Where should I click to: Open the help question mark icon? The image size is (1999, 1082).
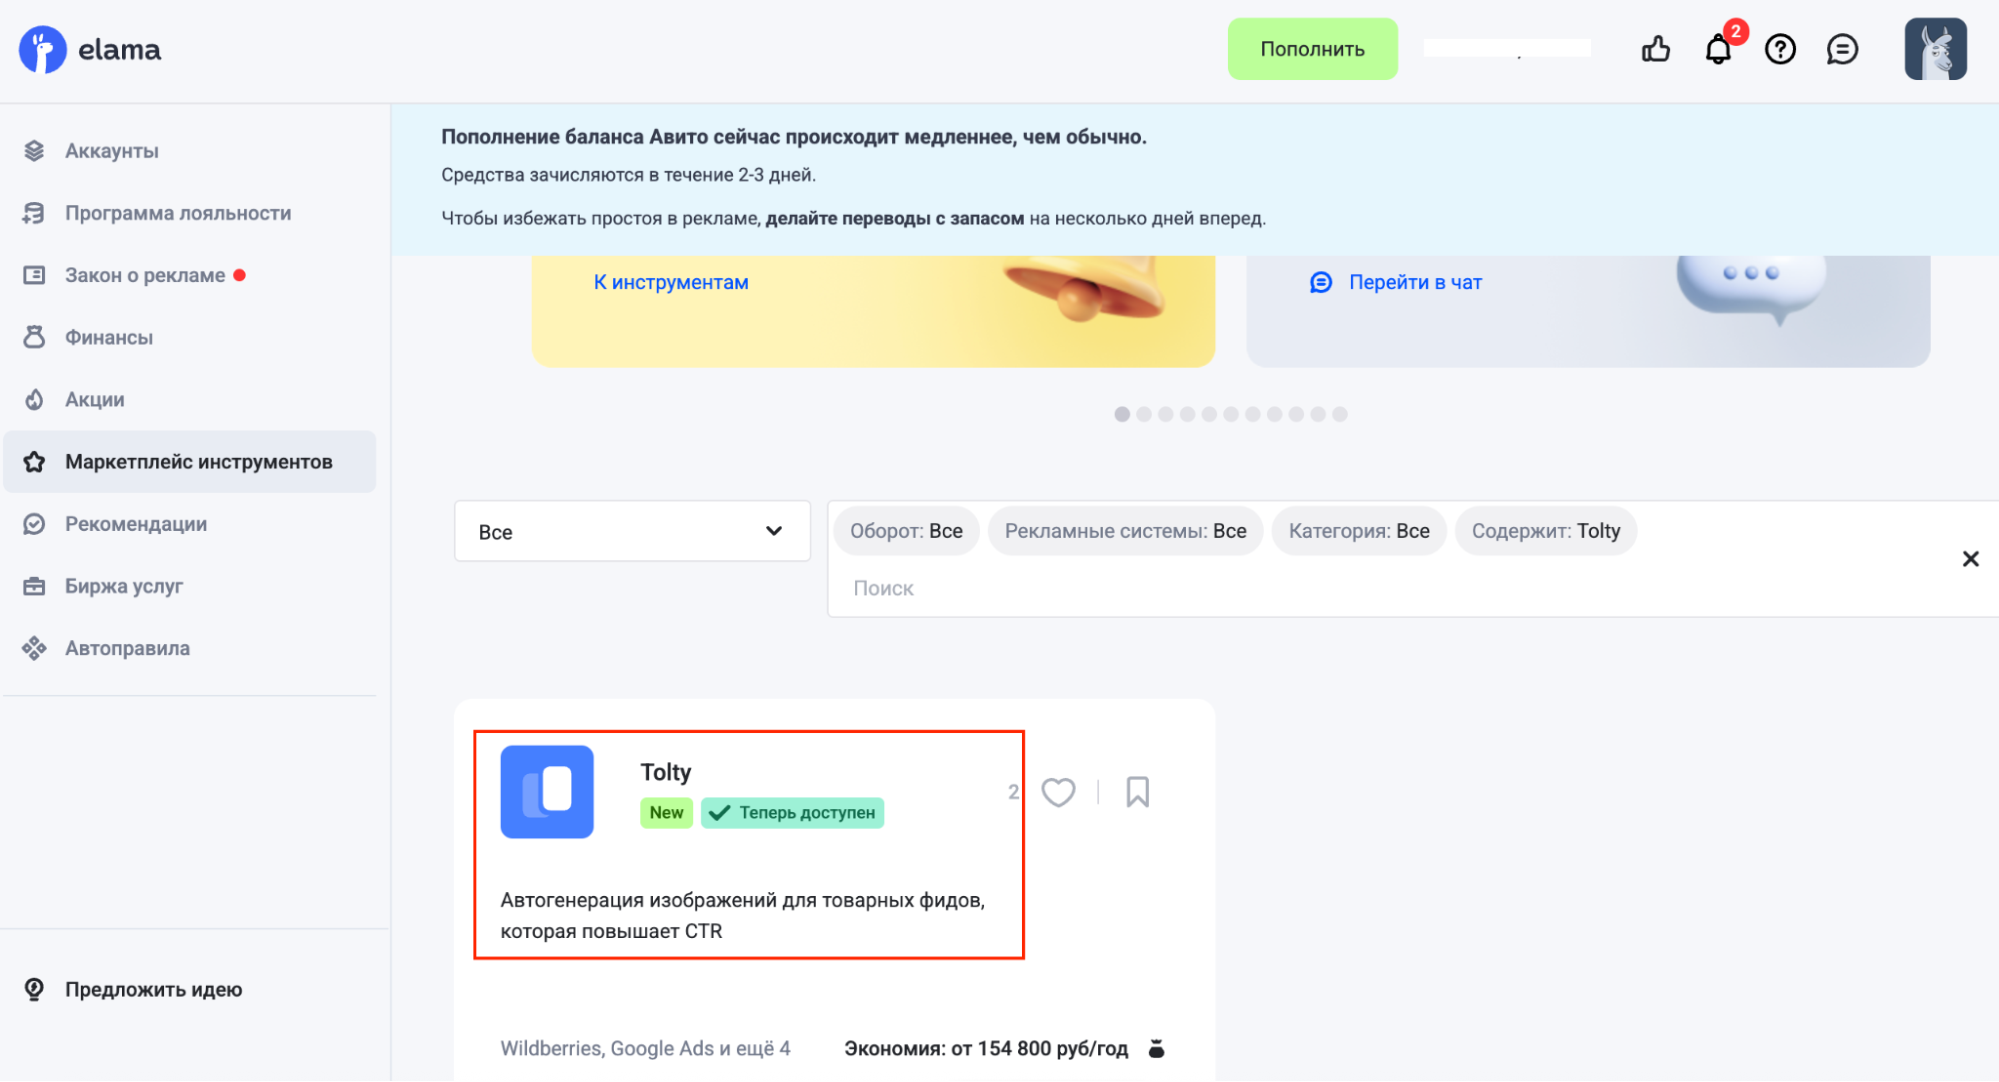1780,49
